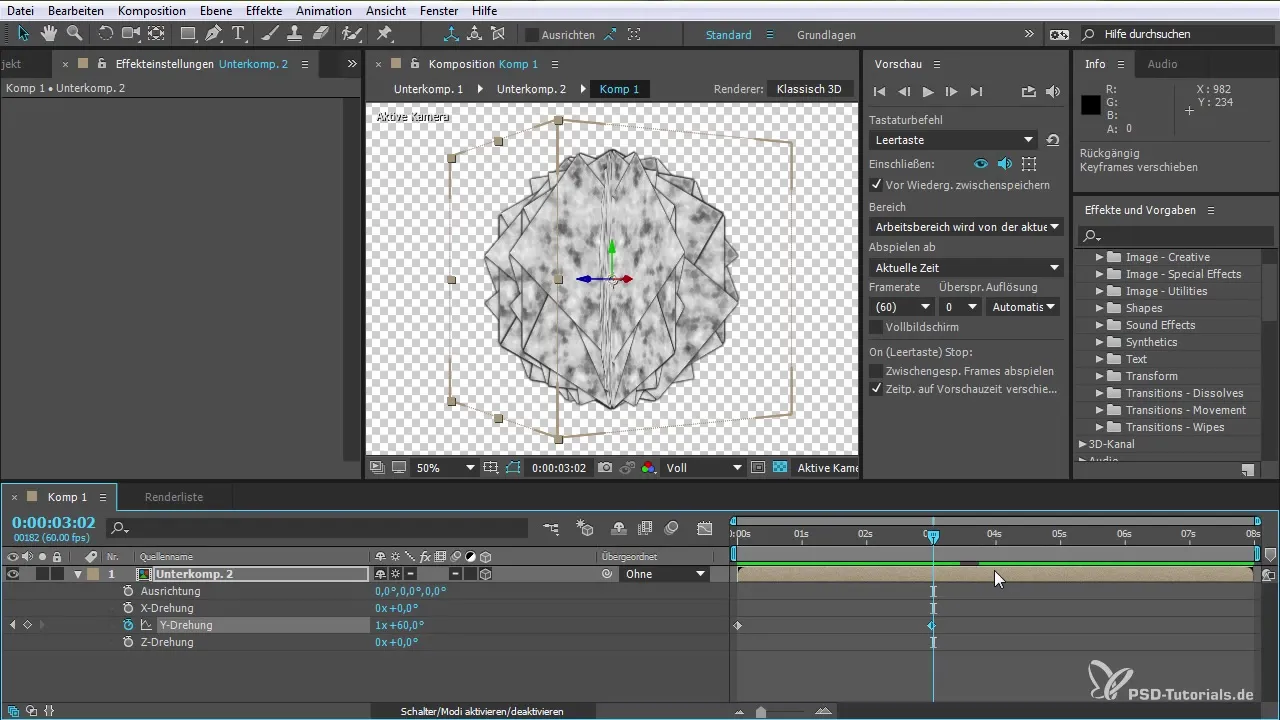
Task: Open parent Ohne dropdown for Unterkomp. 2
Action: pos(665,574)
